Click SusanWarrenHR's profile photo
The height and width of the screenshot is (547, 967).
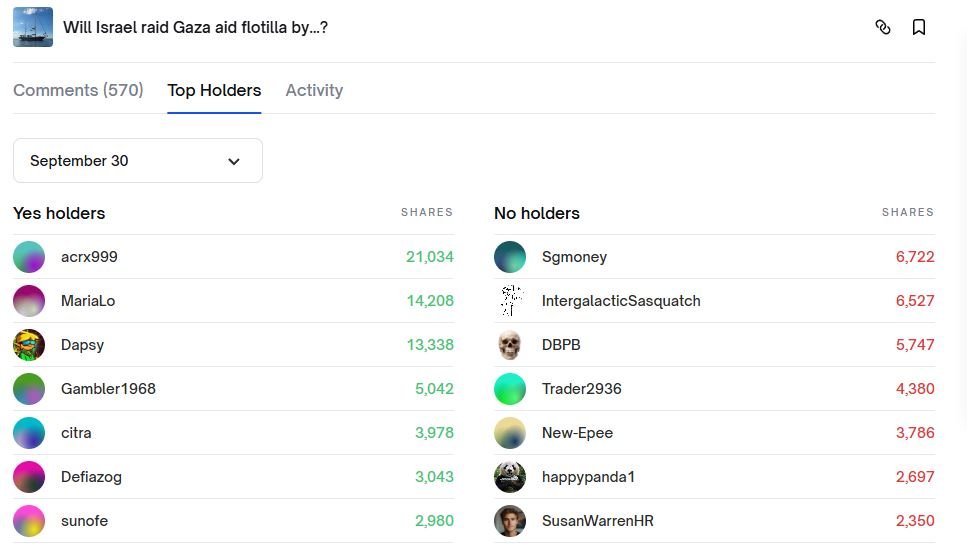point(510,521)
